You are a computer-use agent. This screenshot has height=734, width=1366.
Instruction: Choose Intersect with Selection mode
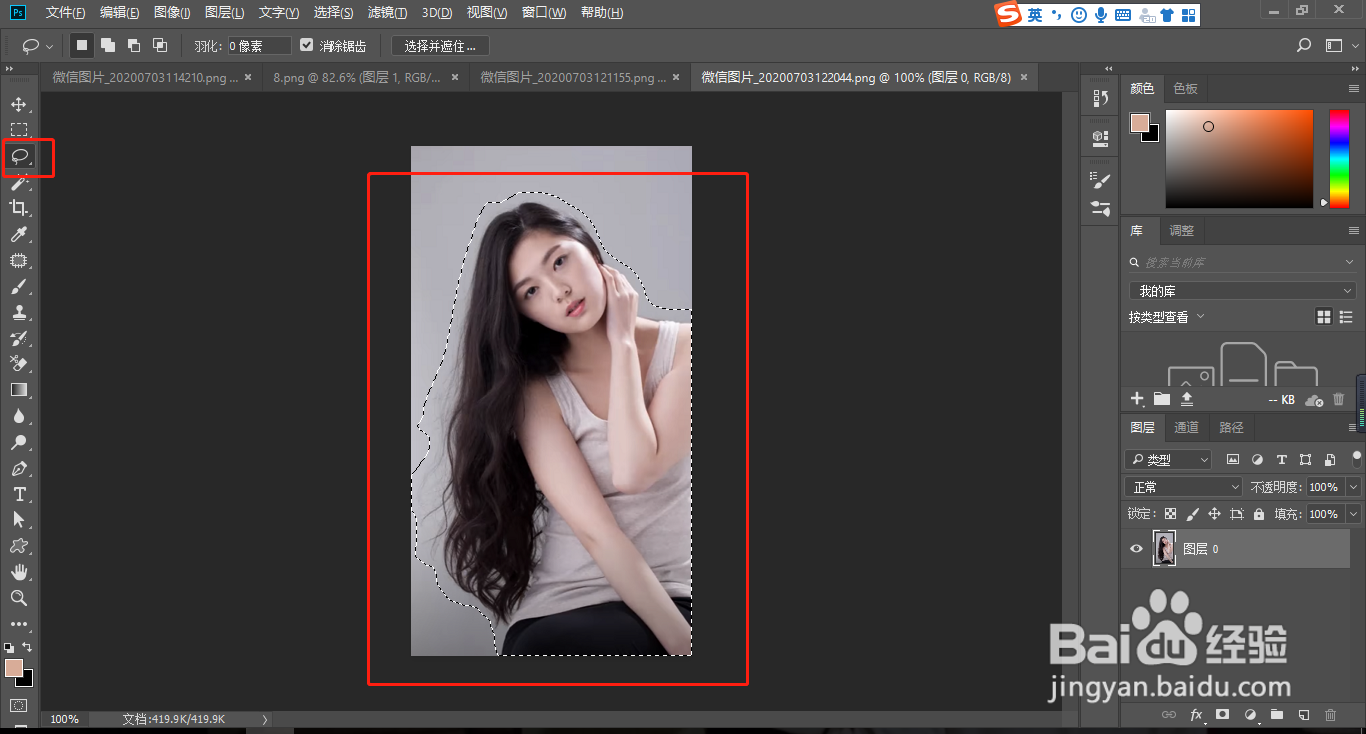(x=160, y=45)
